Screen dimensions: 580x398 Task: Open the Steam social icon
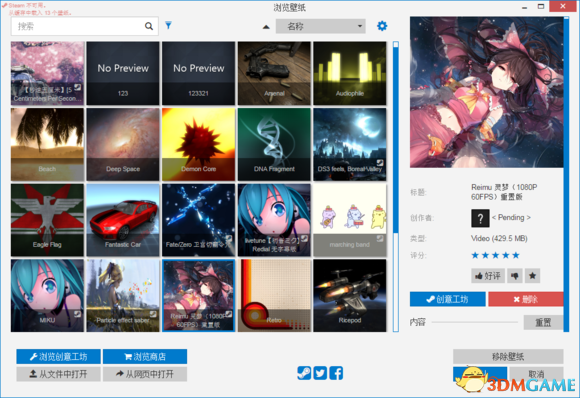tap(304, 373)
